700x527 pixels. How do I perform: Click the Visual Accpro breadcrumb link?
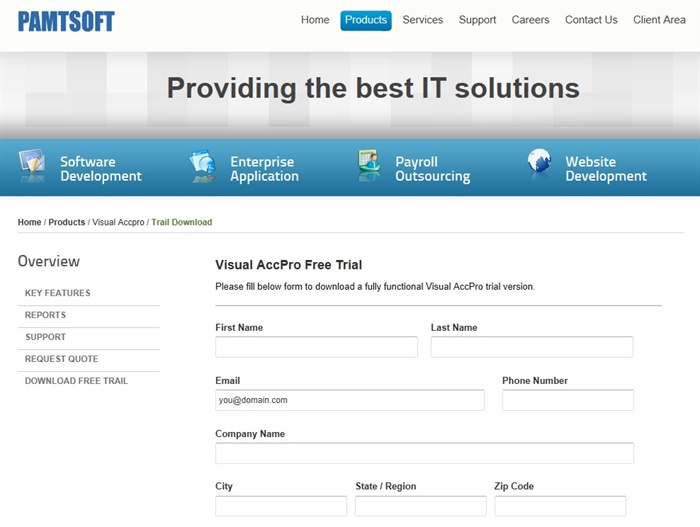tap(118, 222)
